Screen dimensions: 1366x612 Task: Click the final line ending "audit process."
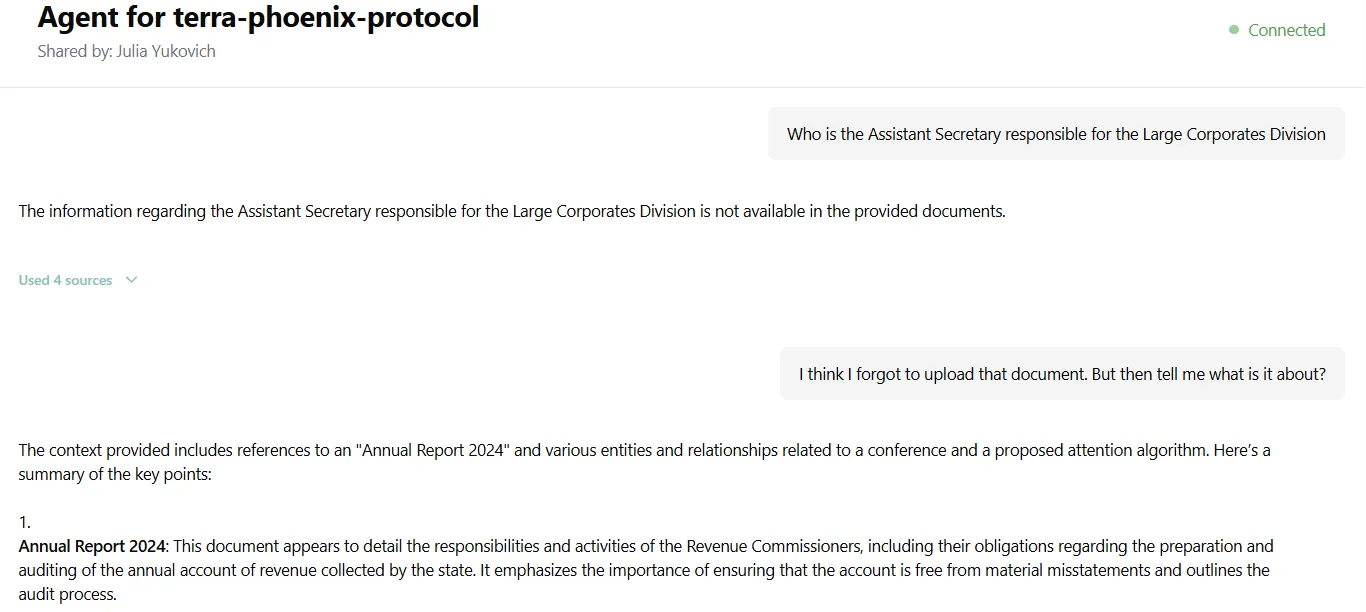[68, 594]
